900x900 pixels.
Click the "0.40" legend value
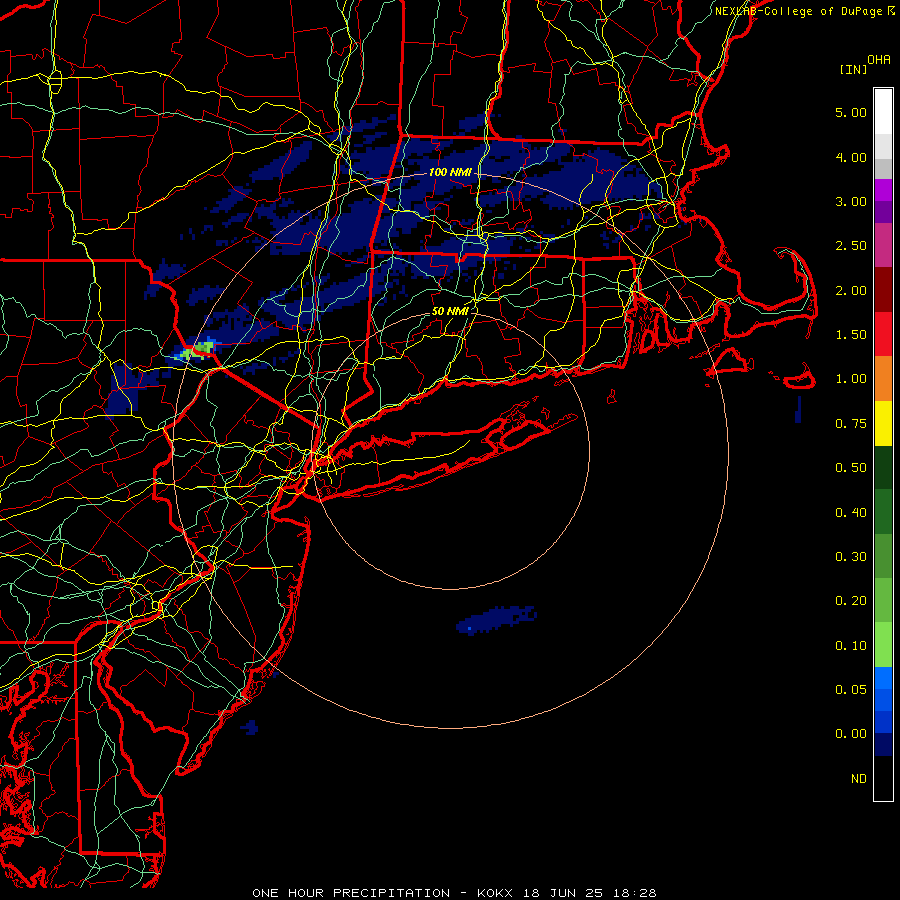pyautogui.click(x=851, y=513)
